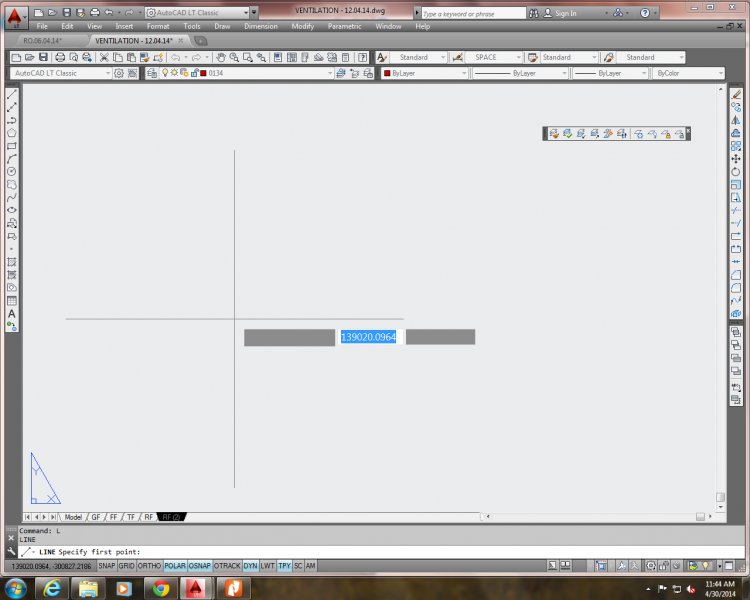Toggle OSNAP in status bar
Image resolution: width=750 pixels, height=600 pixels.
(199, 566)
